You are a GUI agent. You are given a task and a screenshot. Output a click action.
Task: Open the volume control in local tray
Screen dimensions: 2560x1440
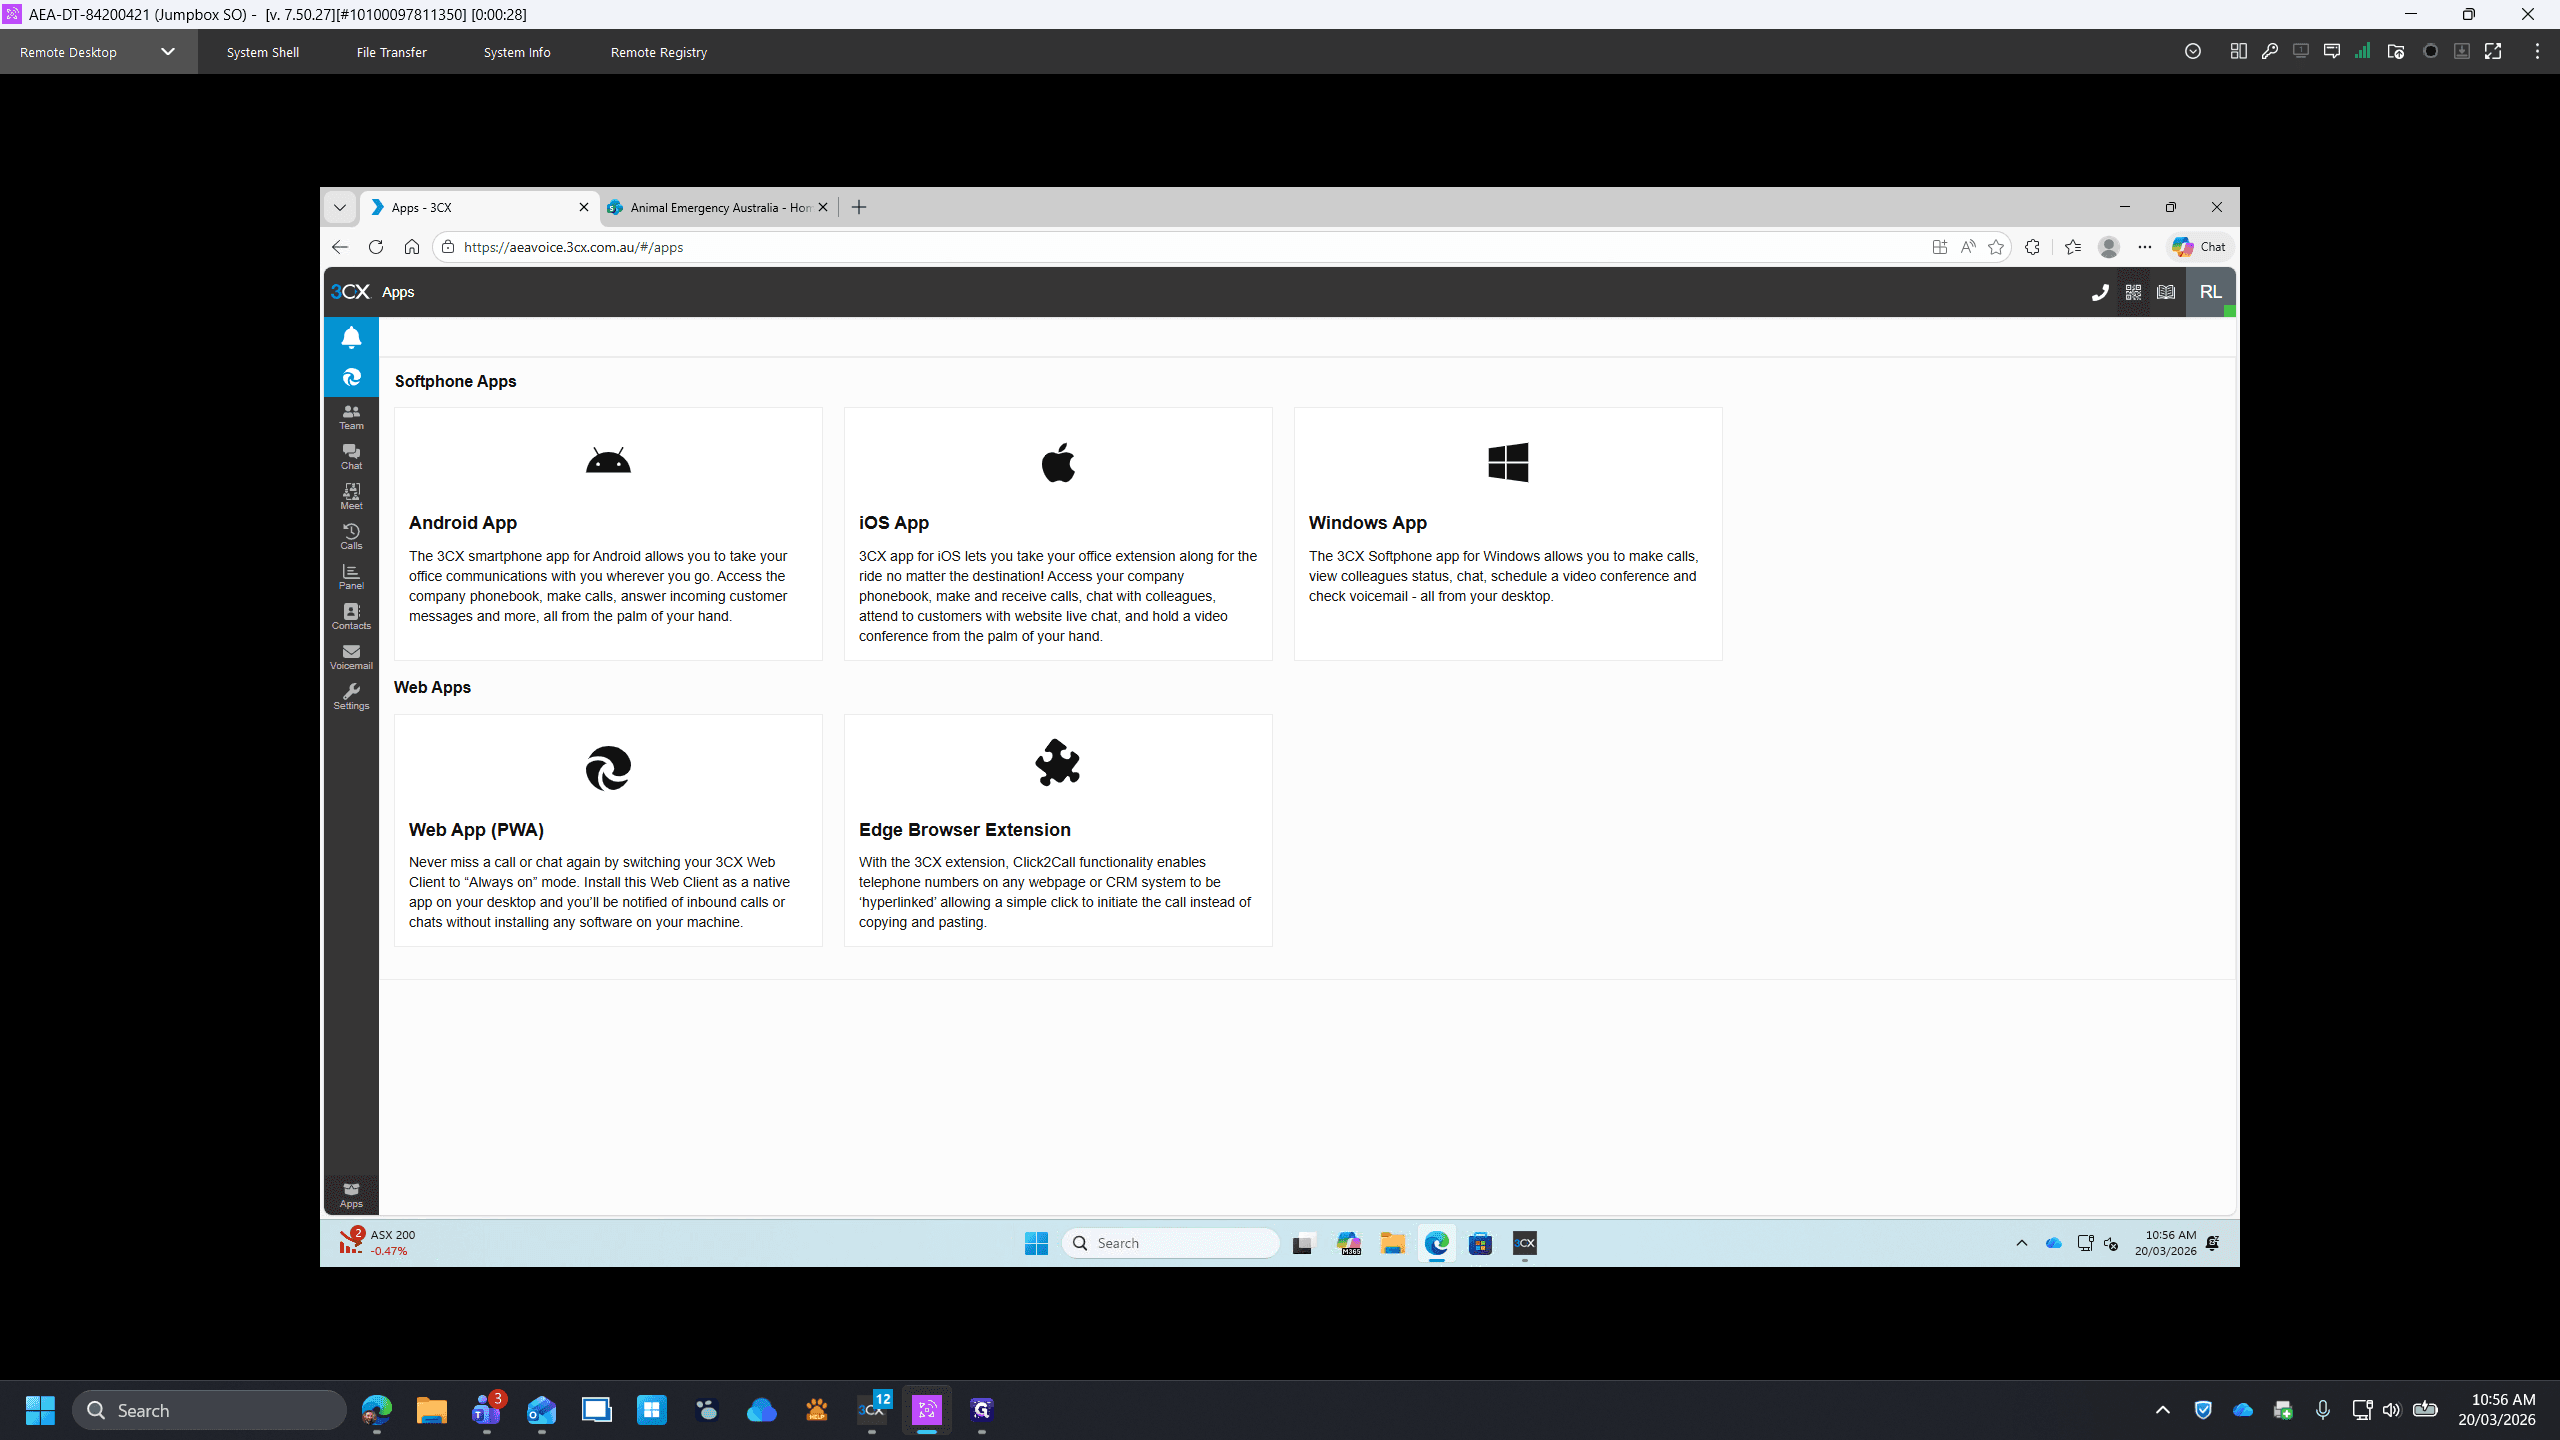2391,1410
